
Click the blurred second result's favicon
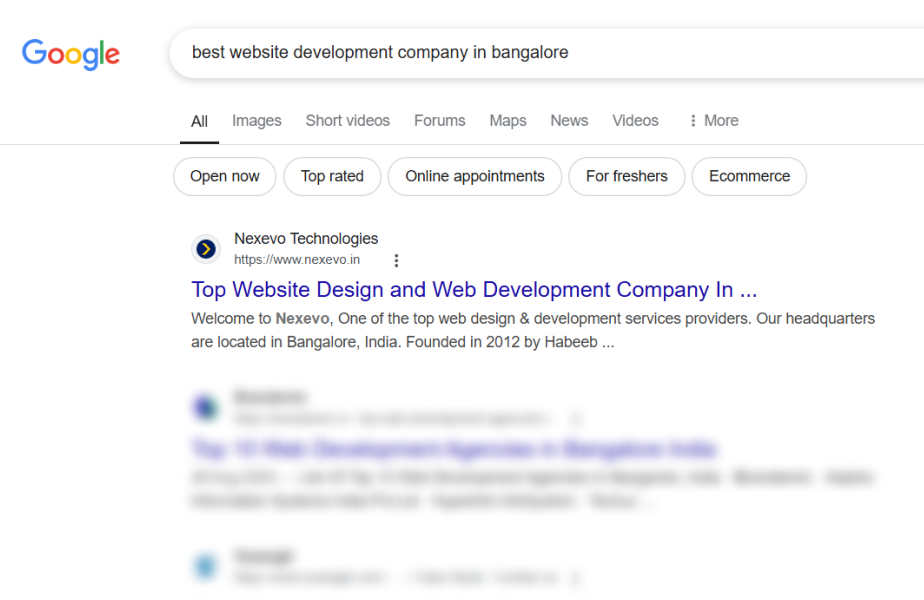click(x=206, y=407)
